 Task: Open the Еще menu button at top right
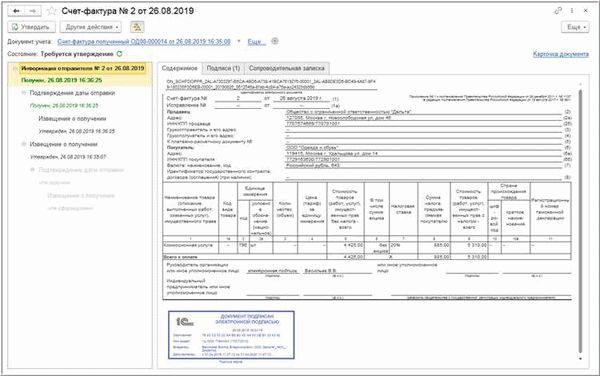(x=575, y=27)
